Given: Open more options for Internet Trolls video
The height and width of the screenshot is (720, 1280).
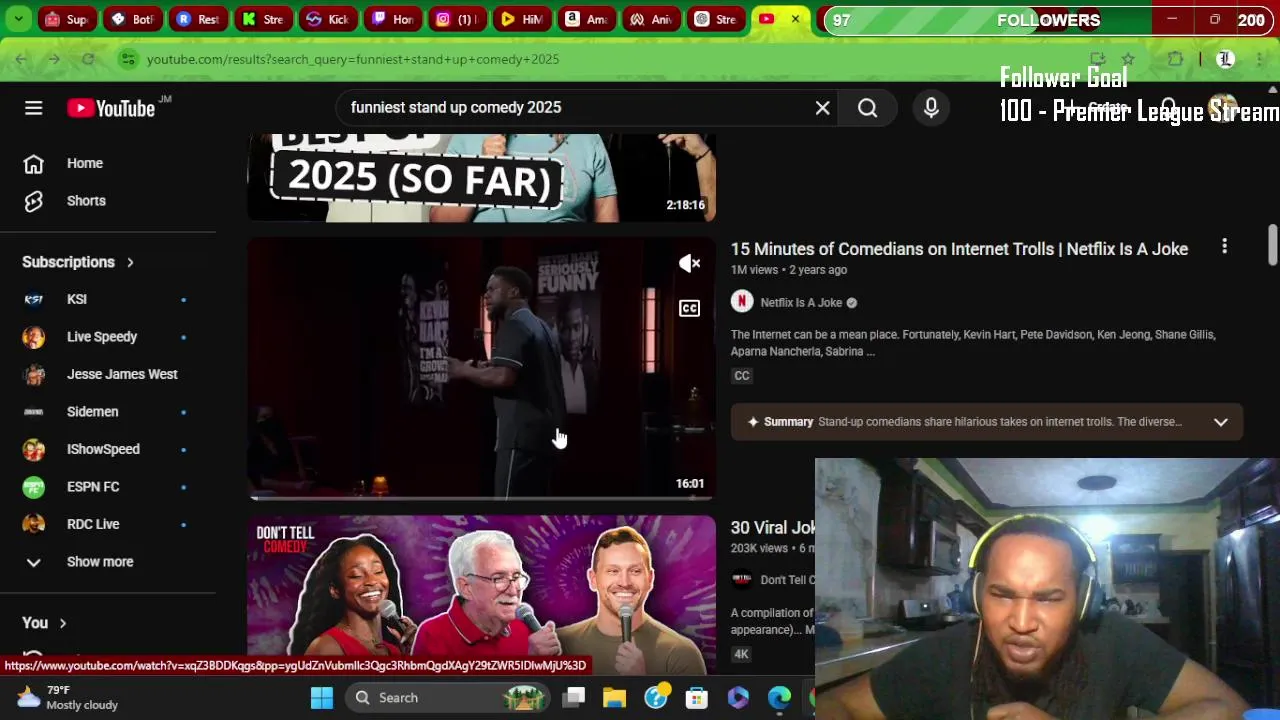Looking at the screenshot, I should coord(1224,247).
